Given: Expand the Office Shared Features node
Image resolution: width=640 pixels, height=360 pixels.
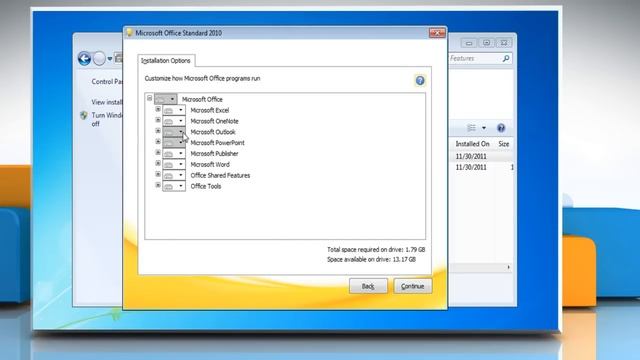Looking at the screenshot, I should tap(158, 174).
